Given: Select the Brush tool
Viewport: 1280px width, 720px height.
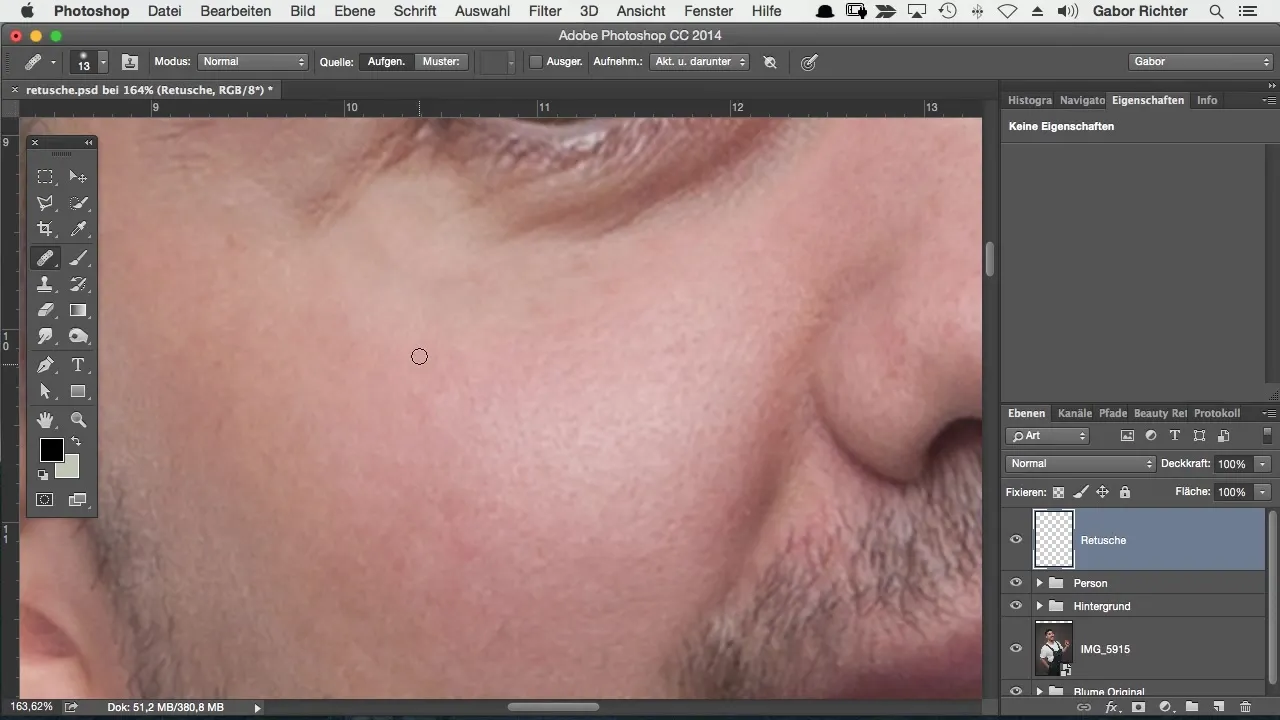Looking at the screenshot, I should coord(78,258).
